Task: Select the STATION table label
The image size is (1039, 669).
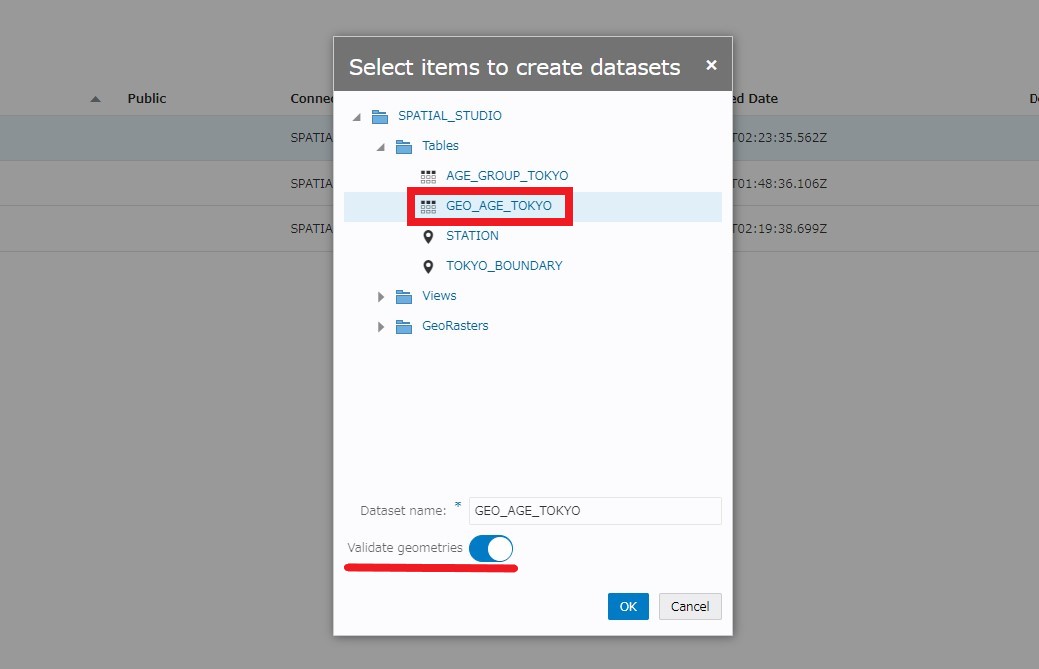Action: [x=472, y=236]
